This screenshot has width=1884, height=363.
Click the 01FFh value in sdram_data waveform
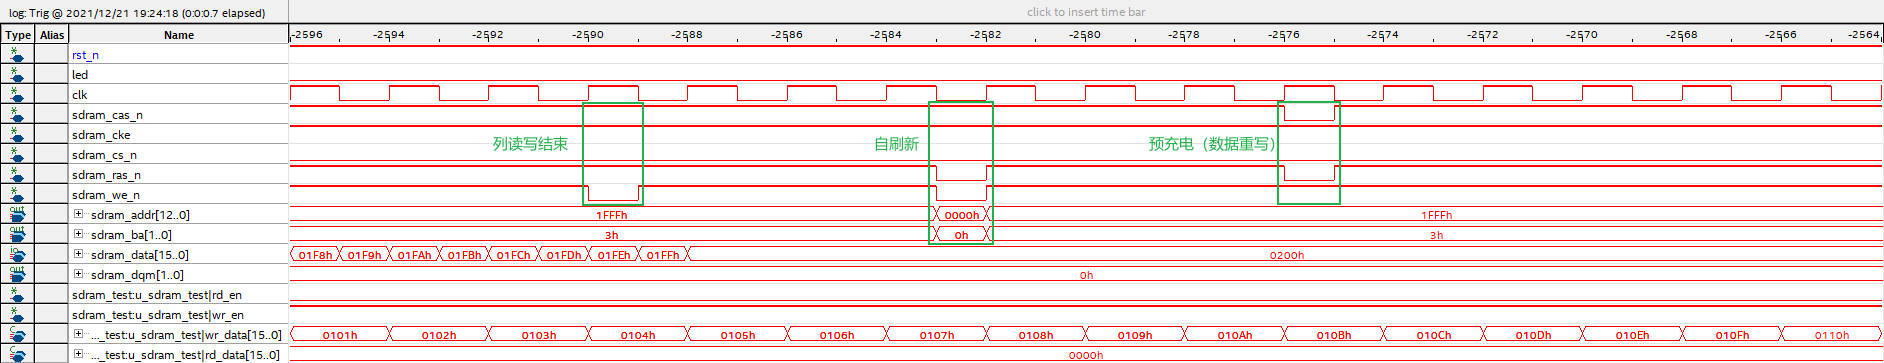tap(663, 255)
